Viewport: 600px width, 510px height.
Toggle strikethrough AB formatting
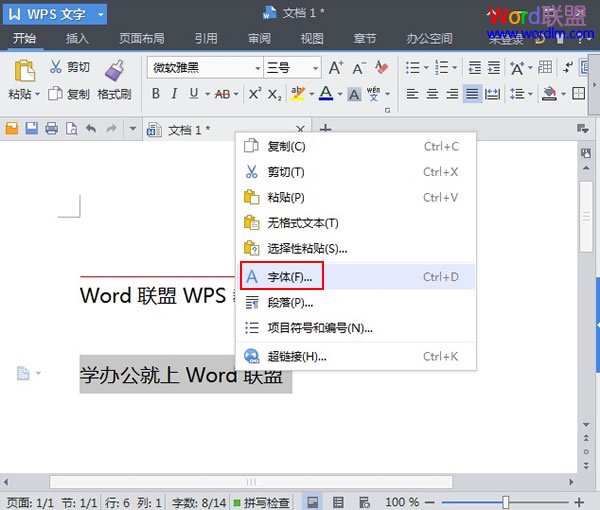coord(223,94)
